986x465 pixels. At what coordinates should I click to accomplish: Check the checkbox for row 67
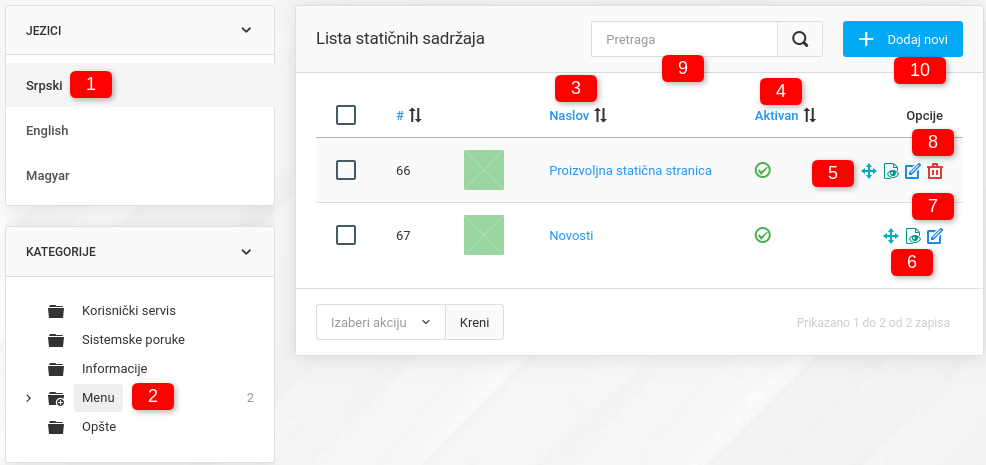[x=346, y=235]
